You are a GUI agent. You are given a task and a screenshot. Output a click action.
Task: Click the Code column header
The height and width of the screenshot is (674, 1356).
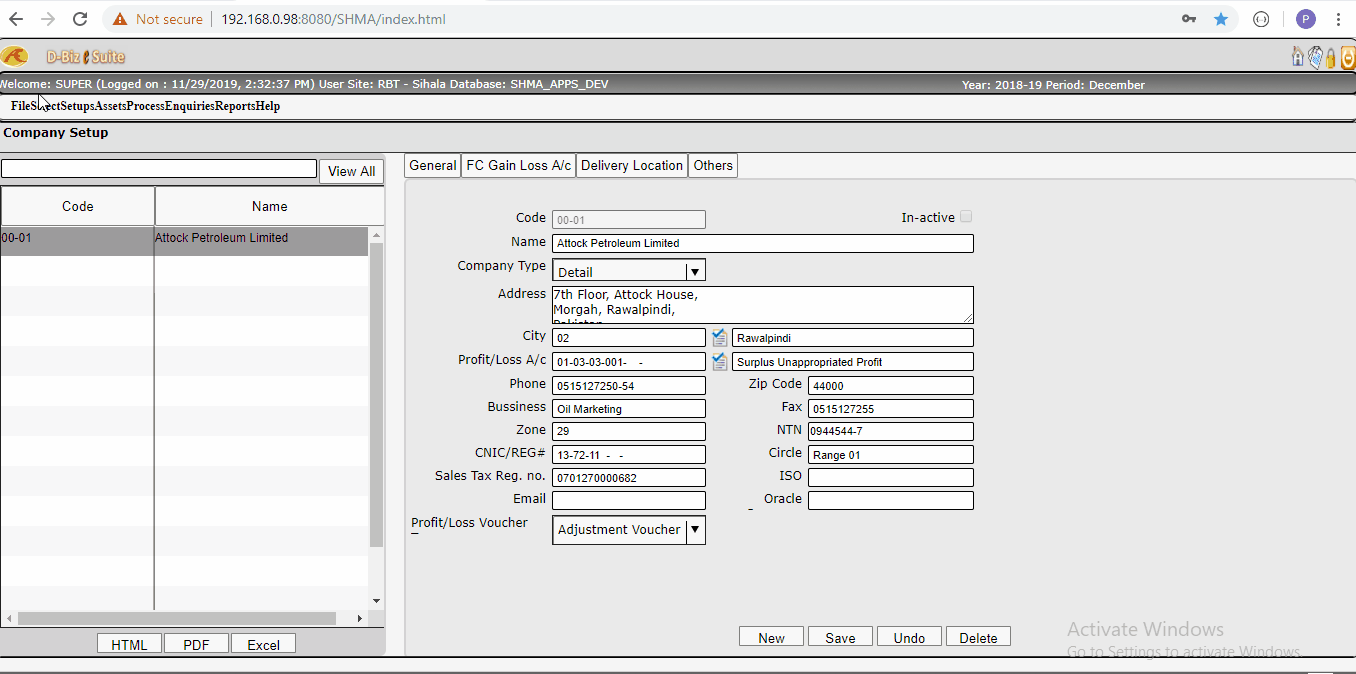click(77, 206)
